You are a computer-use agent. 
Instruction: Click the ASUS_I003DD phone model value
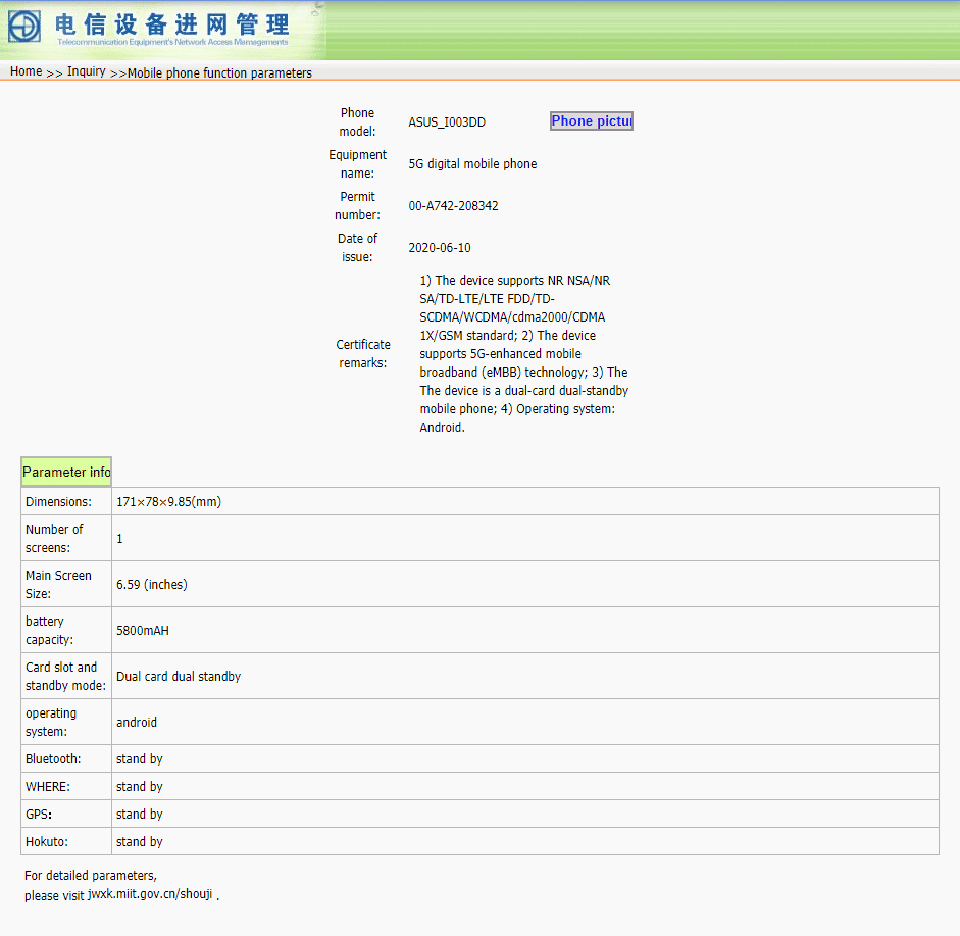tap(447, 122)
